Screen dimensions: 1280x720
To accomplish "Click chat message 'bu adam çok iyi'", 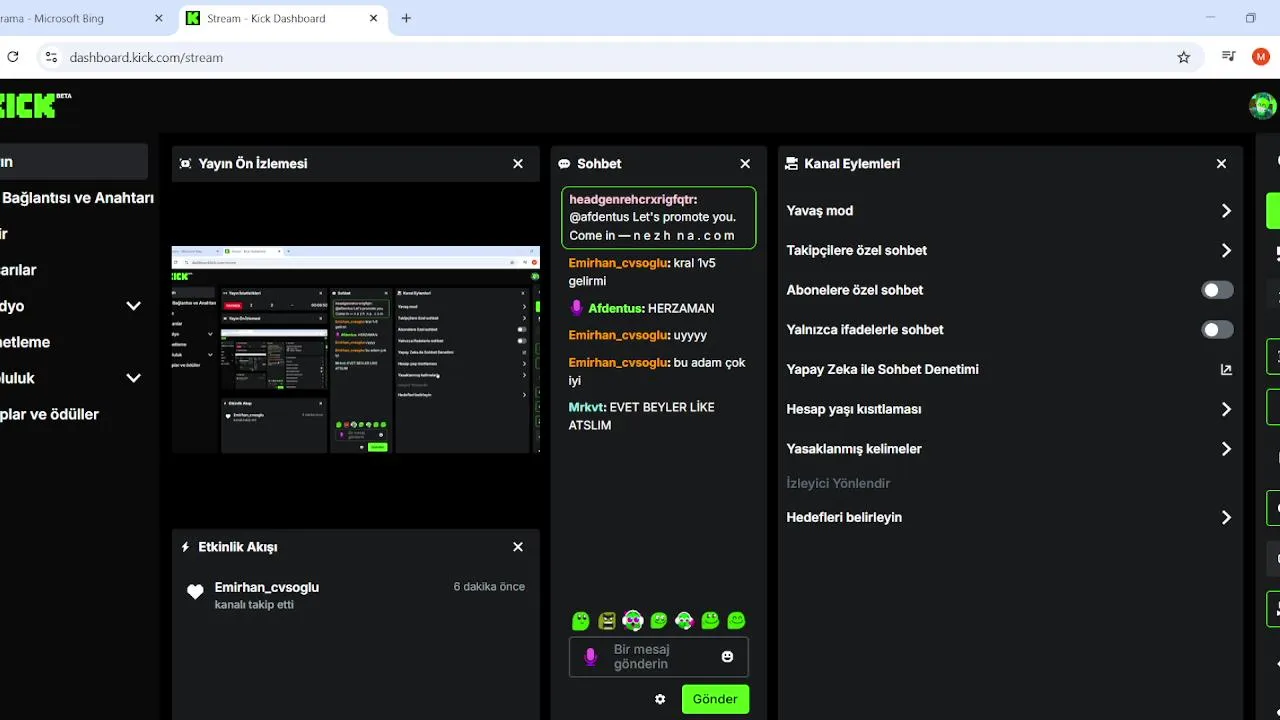I will click(x=657, y=371).
